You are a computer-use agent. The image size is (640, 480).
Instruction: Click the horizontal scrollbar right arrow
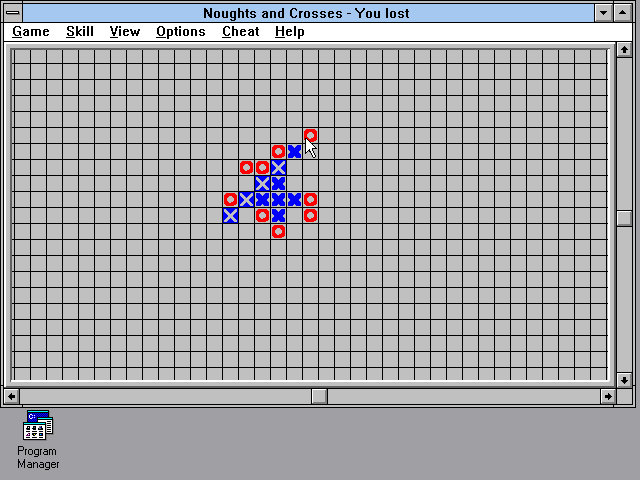607,396
